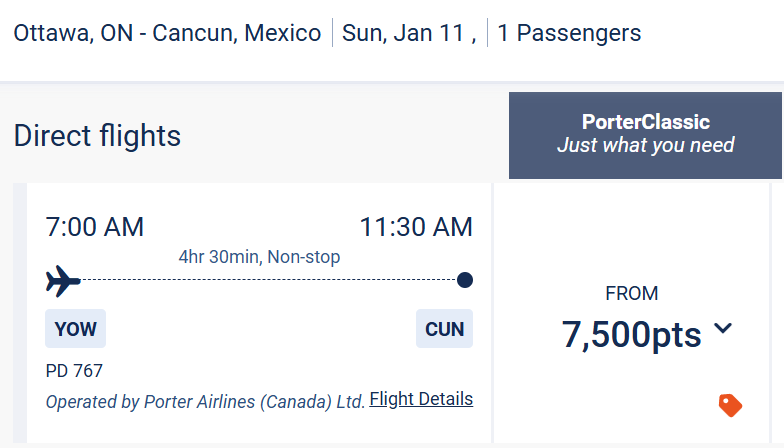Click the airplane icon on the route line
Viewport: 784px width, 448px height.
coord(63,281)
